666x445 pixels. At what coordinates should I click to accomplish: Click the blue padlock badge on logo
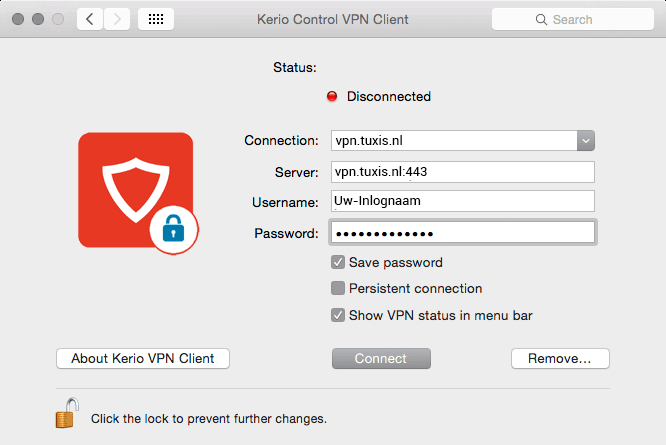click(174, 232)
